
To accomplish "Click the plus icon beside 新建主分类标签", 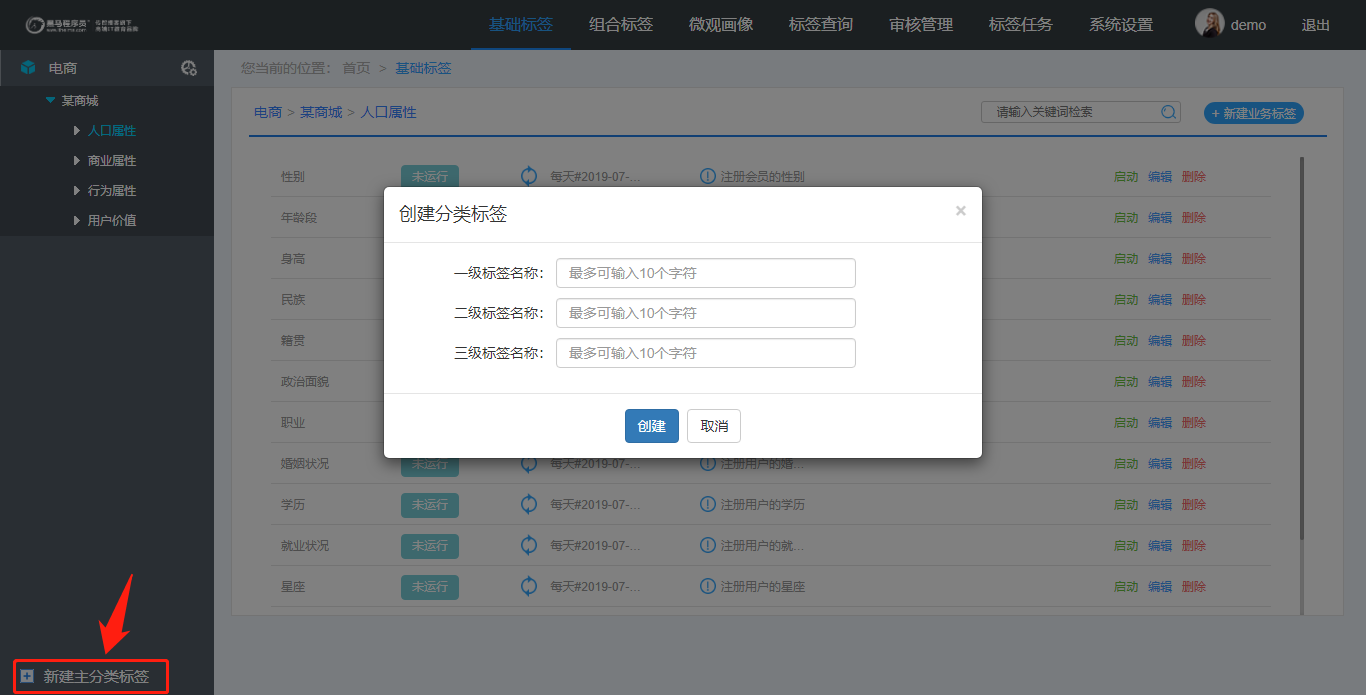I will tap(27, 676).
